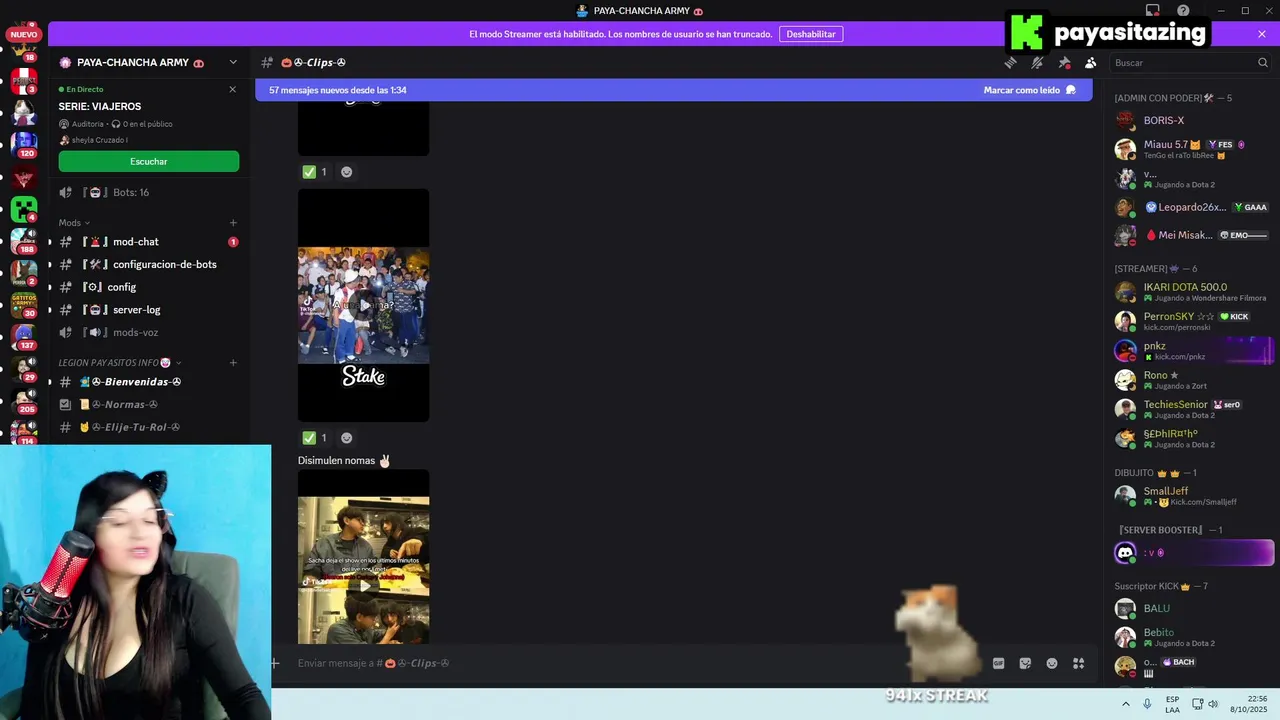
Task: Open the topmost partly visible video thumbnail
Action: coord(364,128)
